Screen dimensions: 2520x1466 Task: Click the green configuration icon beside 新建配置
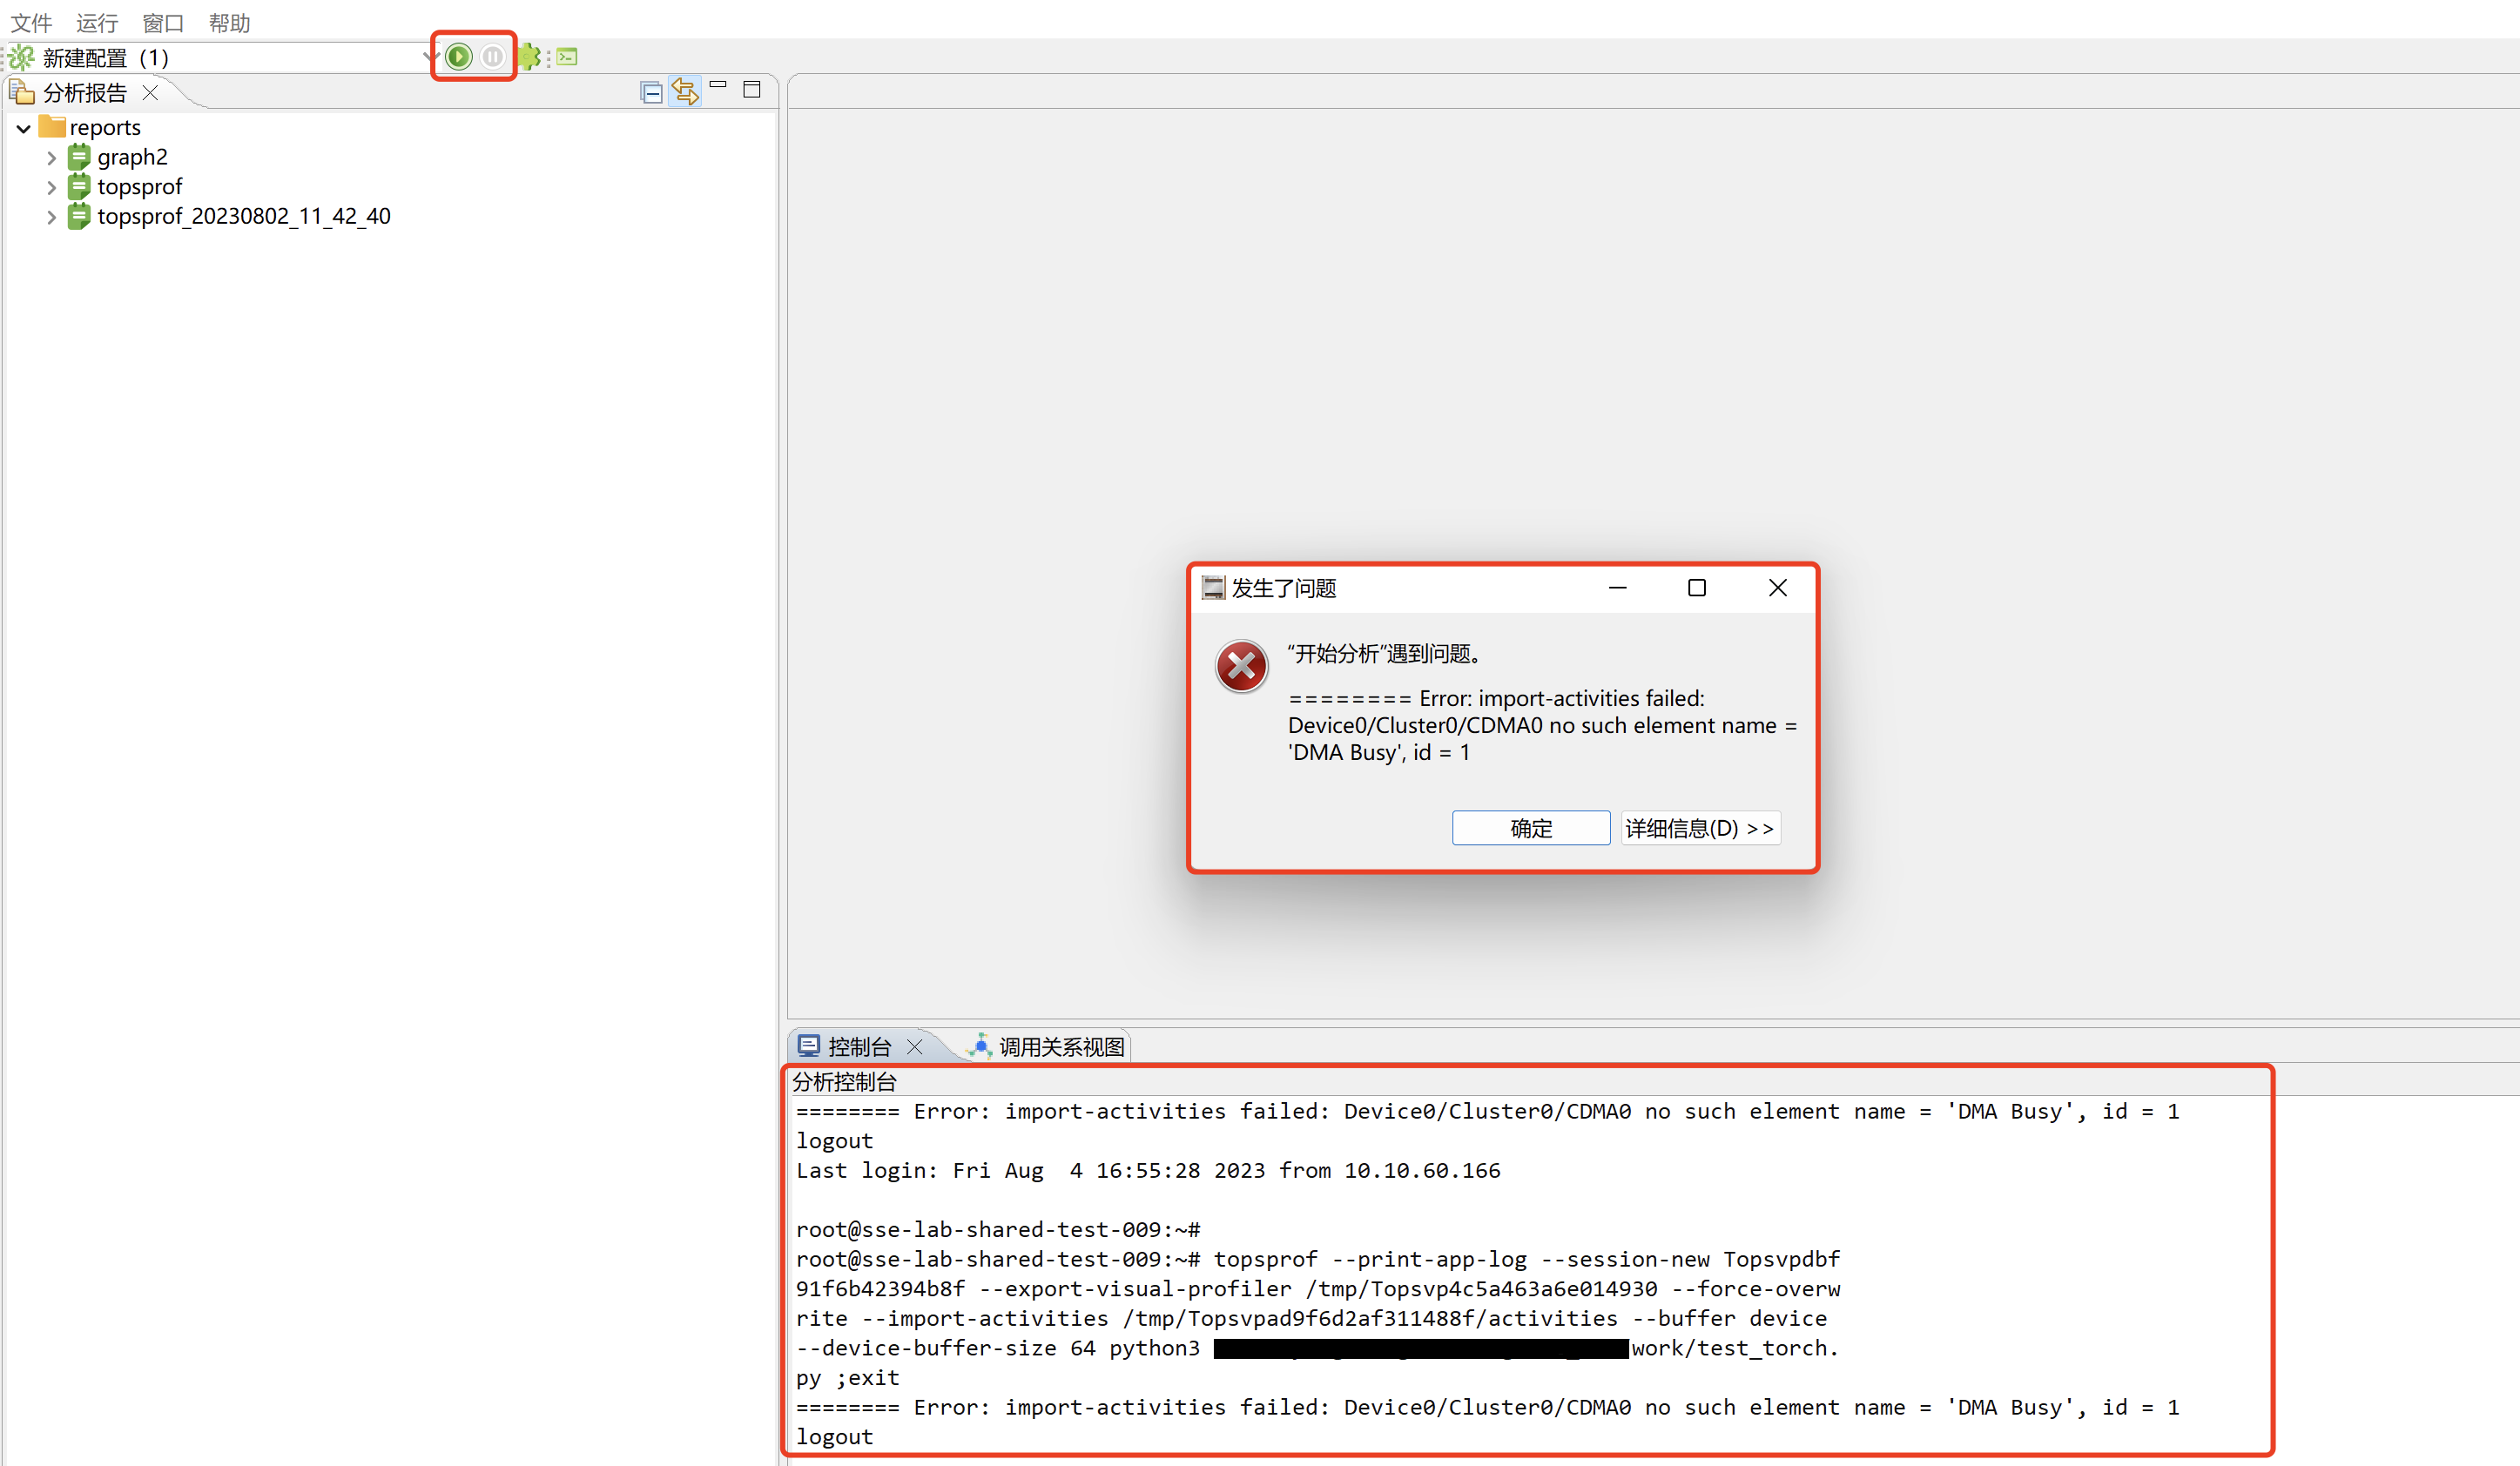[21, 57]
